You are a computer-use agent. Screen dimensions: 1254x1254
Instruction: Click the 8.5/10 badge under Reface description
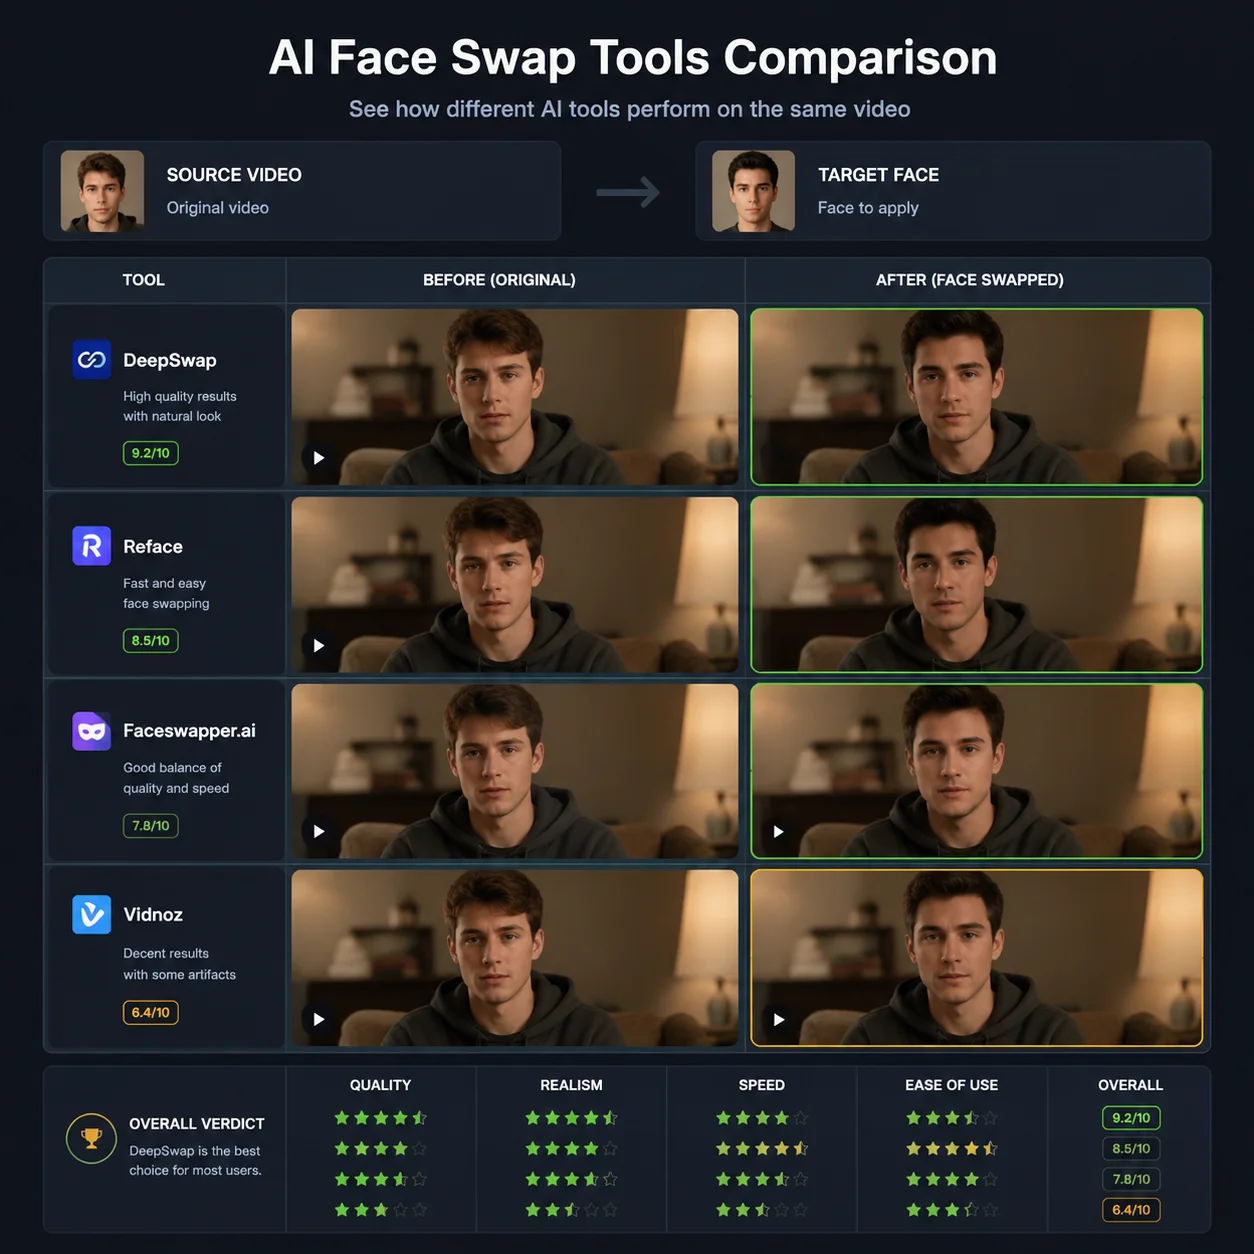click(x=151, y=640)
